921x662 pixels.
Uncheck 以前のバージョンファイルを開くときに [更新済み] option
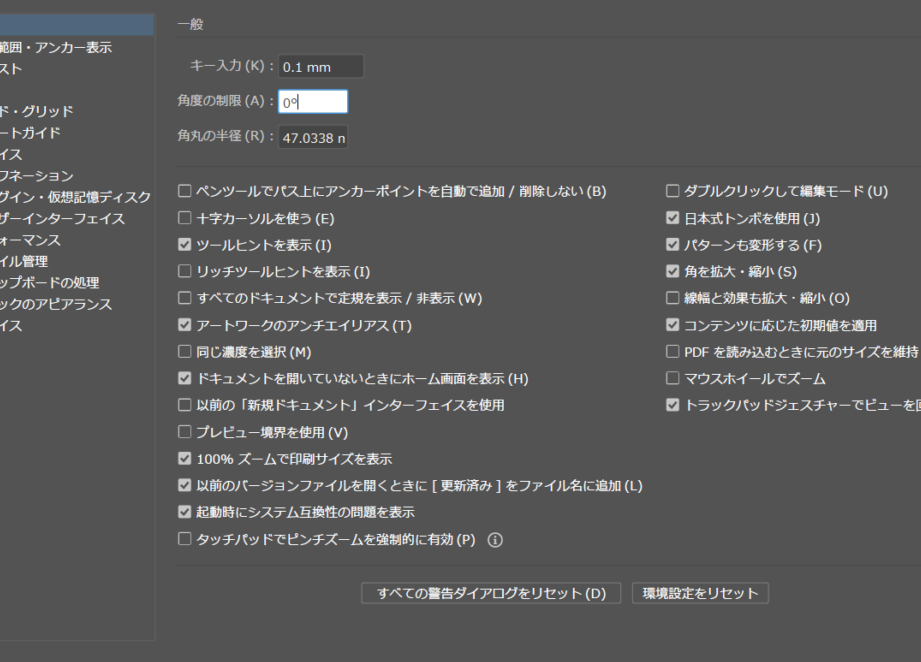tap(184, 485)
